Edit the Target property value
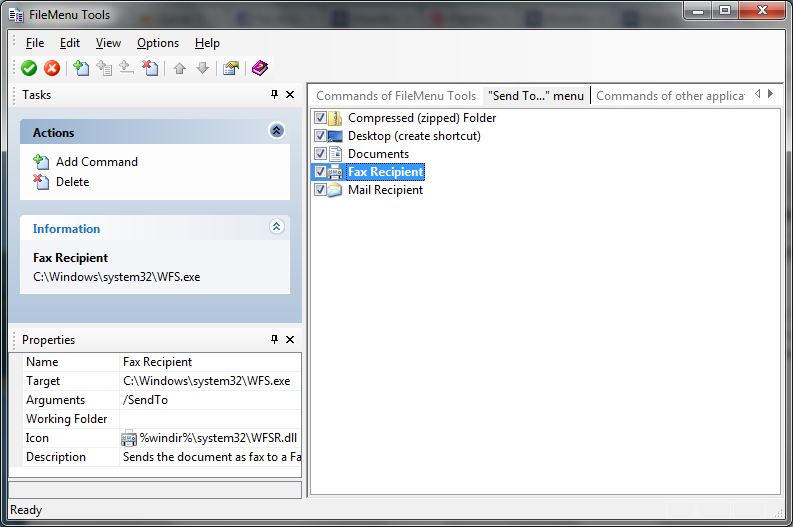This screenshot has width=793, height=527. coord(210,381)
